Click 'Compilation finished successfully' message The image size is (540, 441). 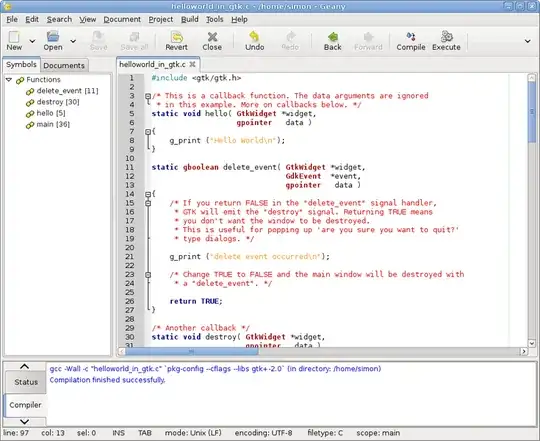pos(107,380)
